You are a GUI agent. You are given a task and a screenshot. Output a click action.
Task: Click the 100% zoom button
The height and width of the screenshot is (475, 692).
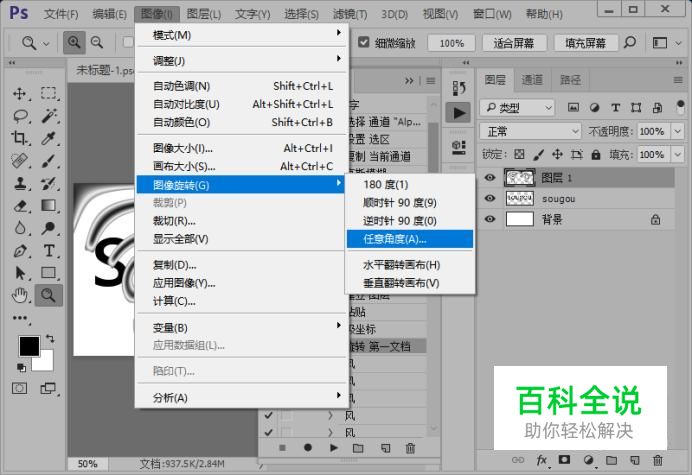click(x=451, y=43)
